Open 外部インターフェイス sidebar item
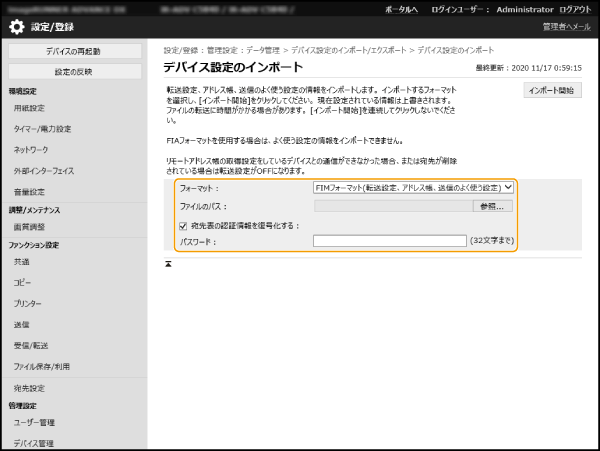This screenshot has height=451, width=600. tap(43, 170)
